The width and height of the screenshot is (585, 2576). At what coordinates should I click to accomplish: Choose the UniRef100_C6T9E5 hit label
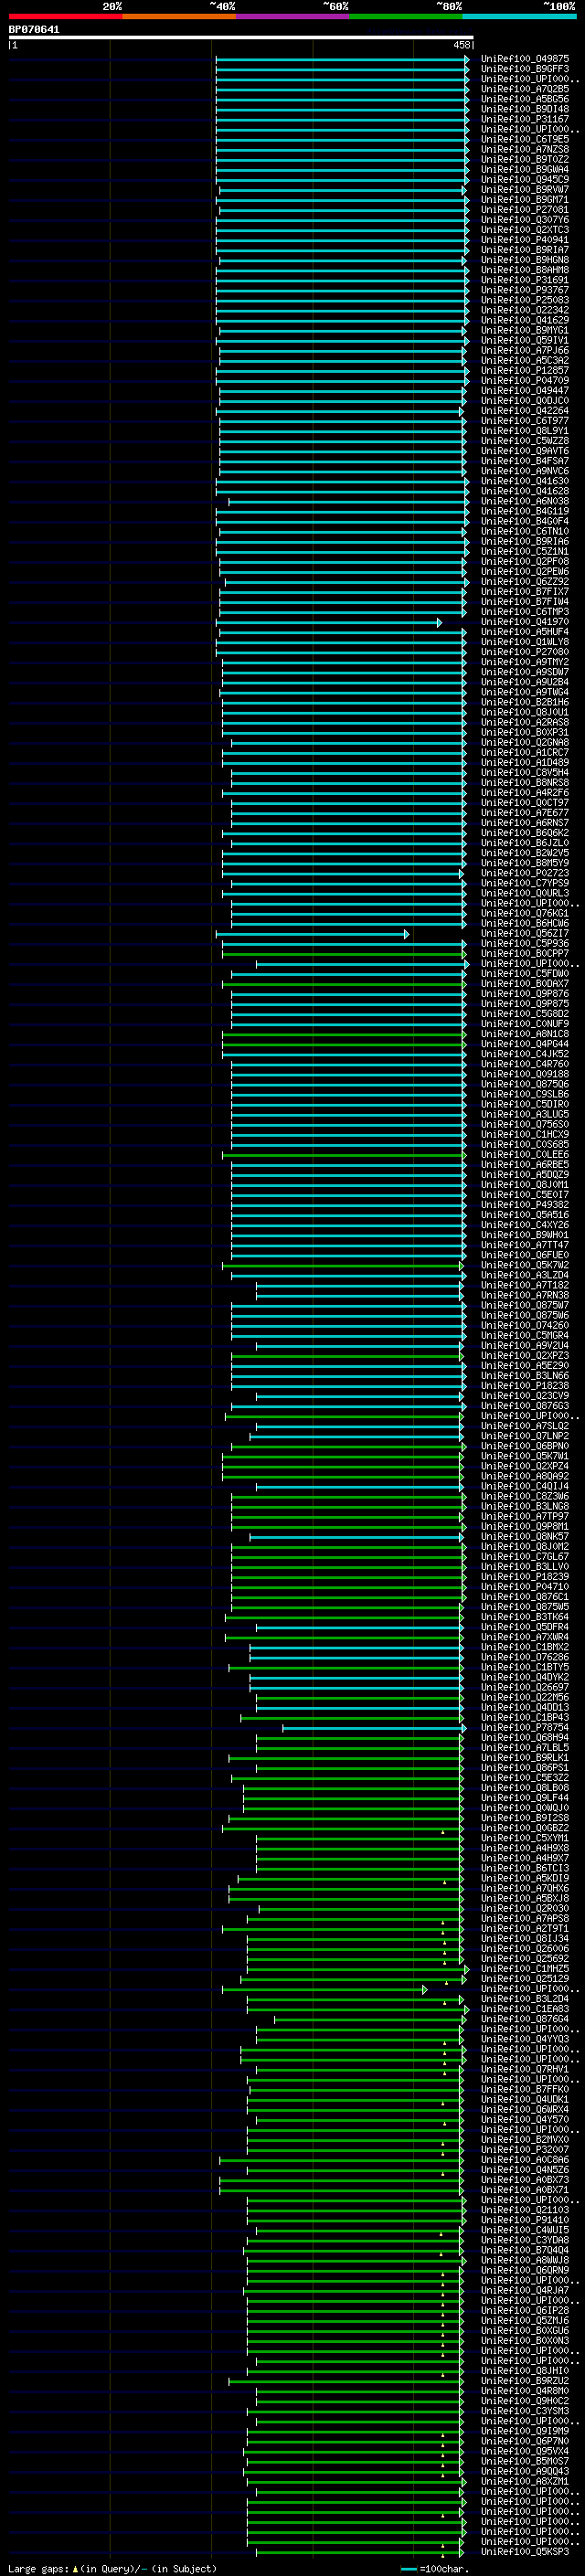(x=525, y=139)
